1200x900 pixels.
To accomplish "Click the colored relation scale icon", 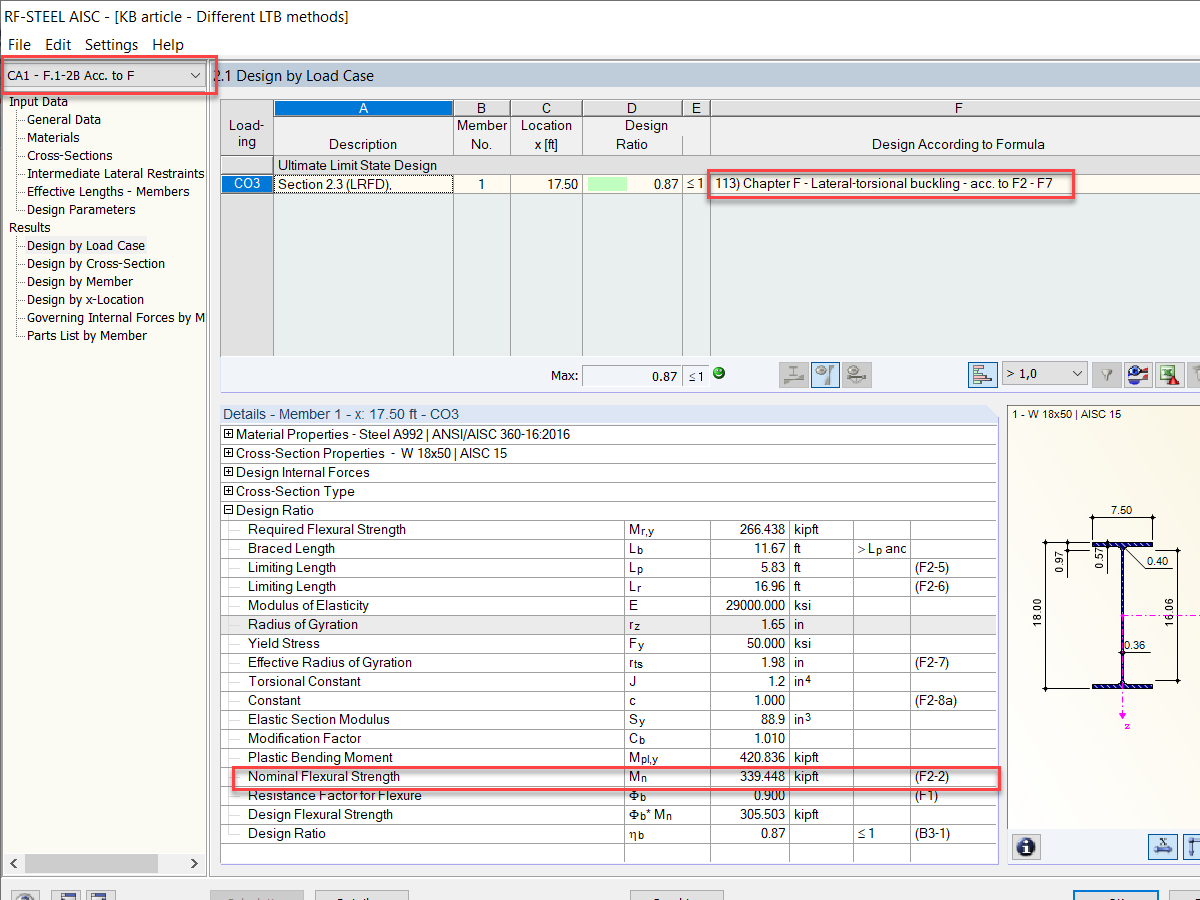I will pos(1138,374).
